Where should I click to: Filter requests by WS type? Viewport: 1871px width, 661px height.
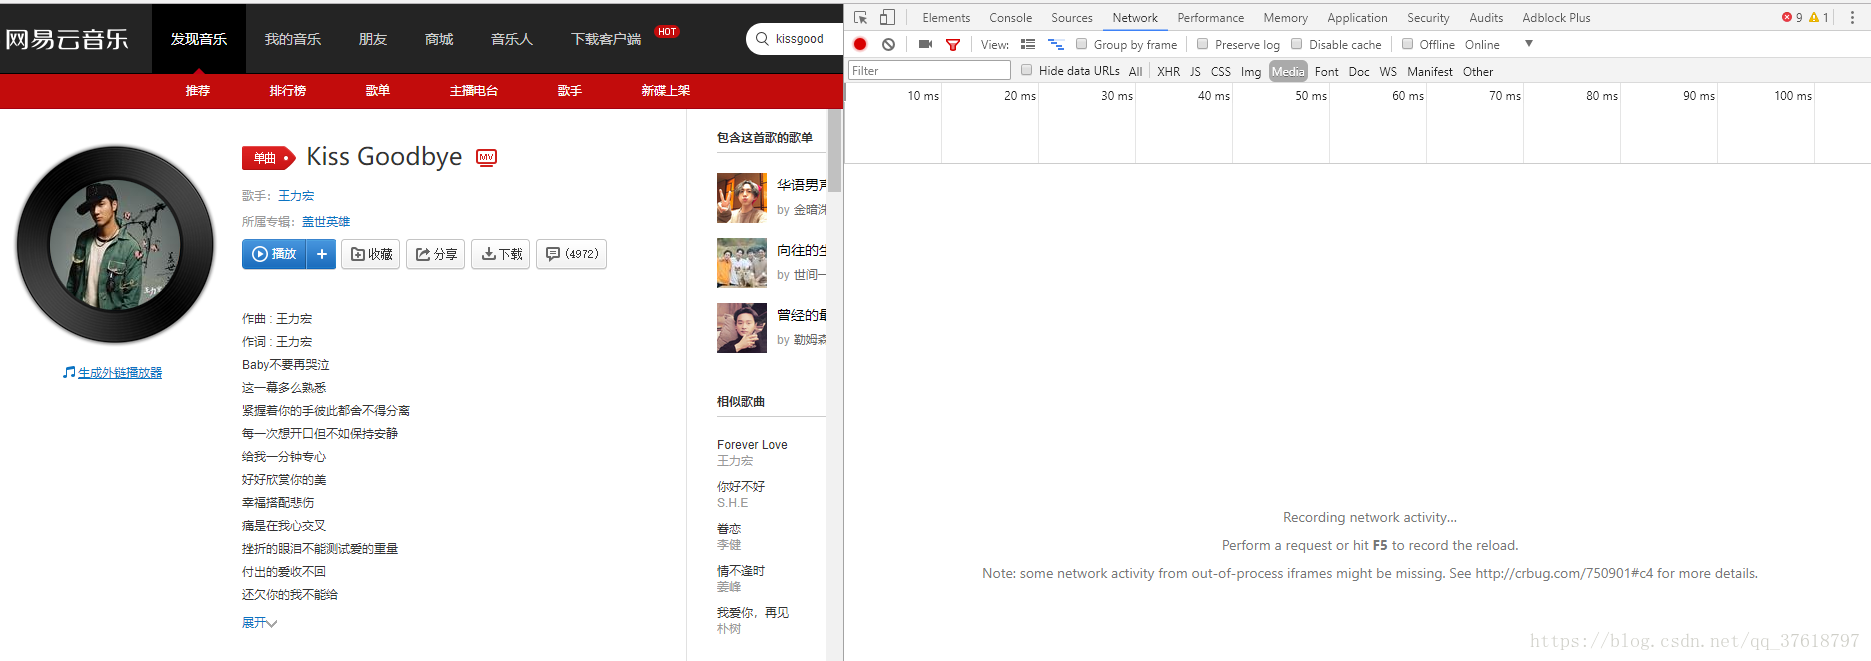pyautogui.click(x=1388, y=71)
